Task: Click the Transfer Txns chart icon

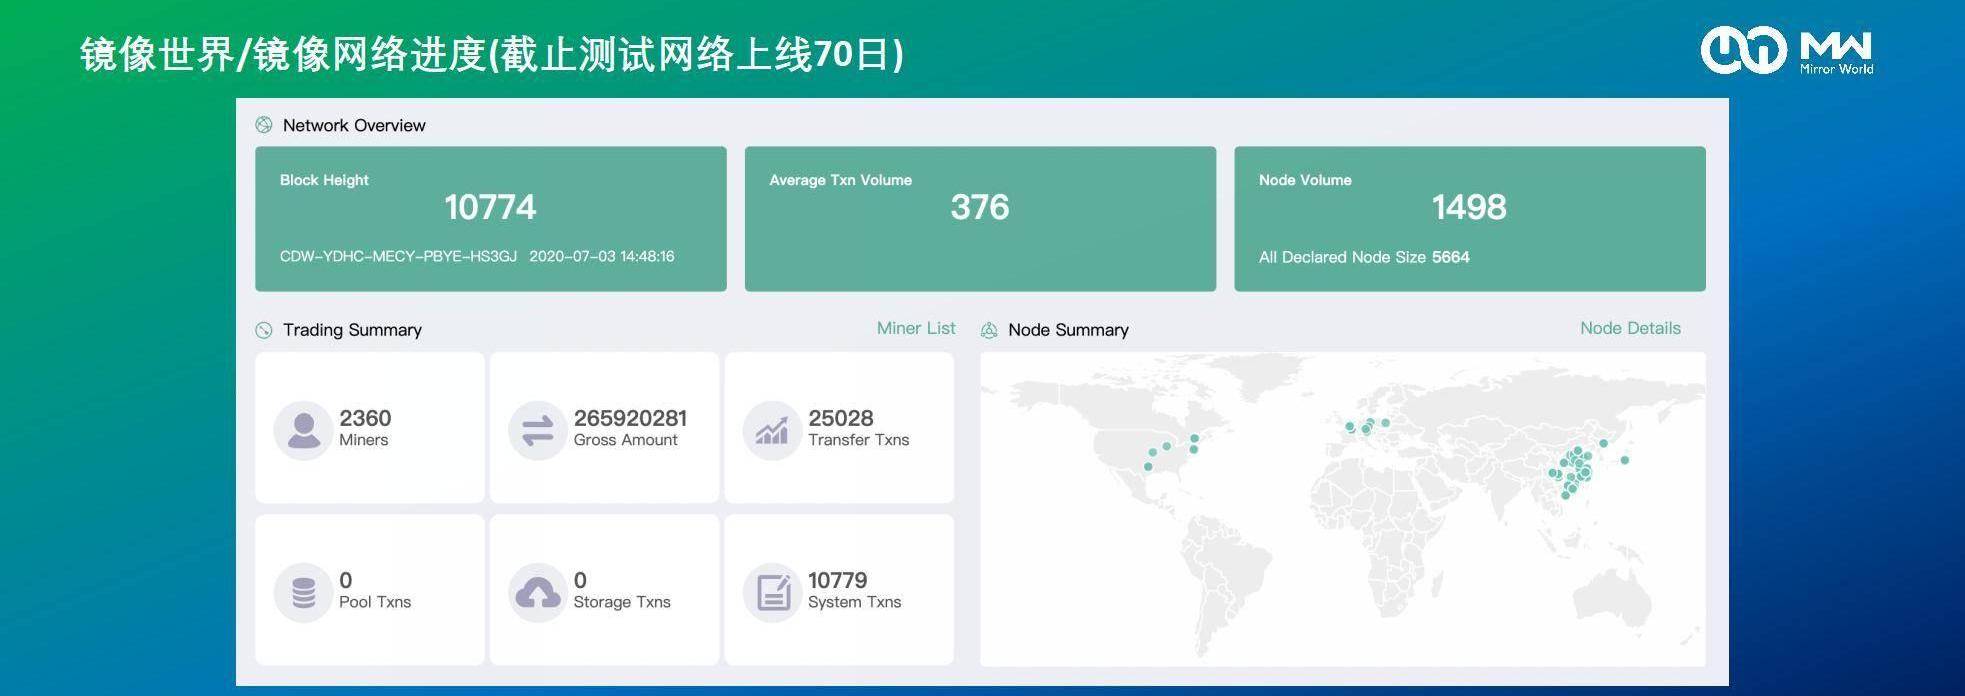Action: 772,431
